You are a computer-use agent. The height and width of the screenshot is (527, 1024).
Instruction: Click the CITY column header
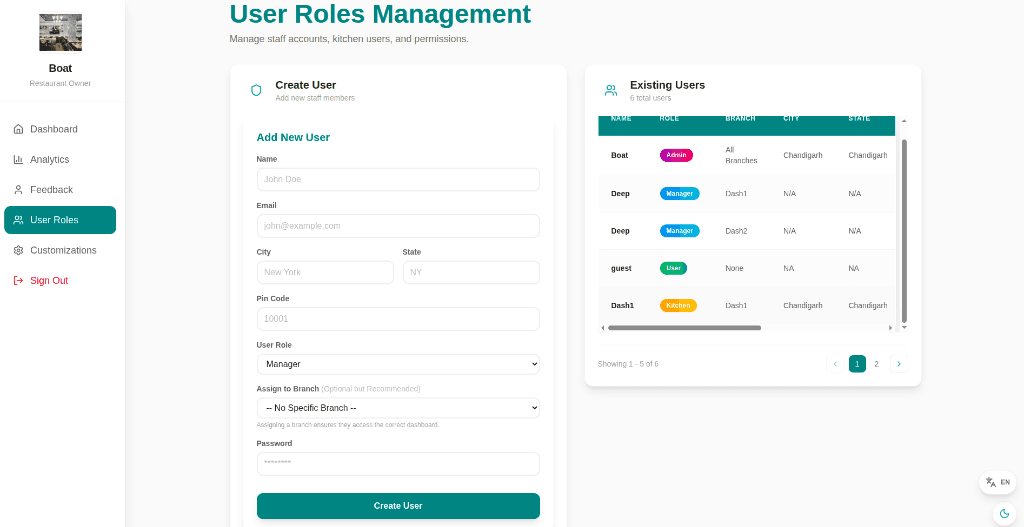791,119
